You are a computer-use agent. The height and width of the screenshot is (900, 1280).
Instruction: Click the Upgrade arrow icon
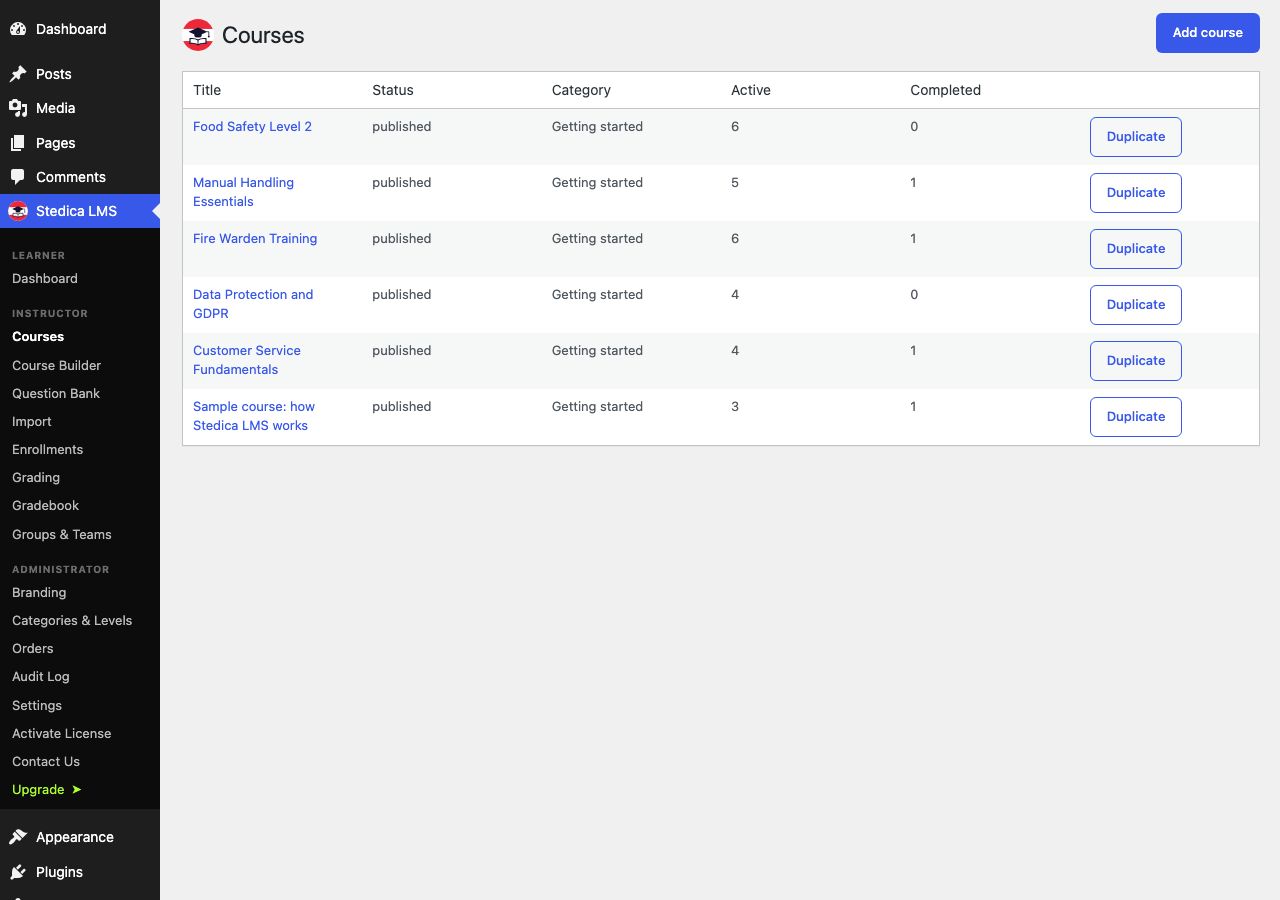coord(77,790)
